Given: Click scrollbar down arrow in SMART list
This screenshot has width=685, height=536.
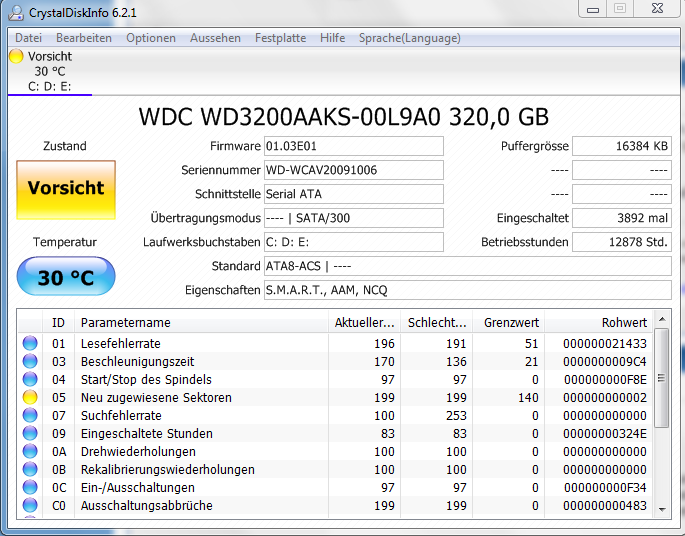Looking at the screenshot, I should pyautogui.click(x=662, y=510).
